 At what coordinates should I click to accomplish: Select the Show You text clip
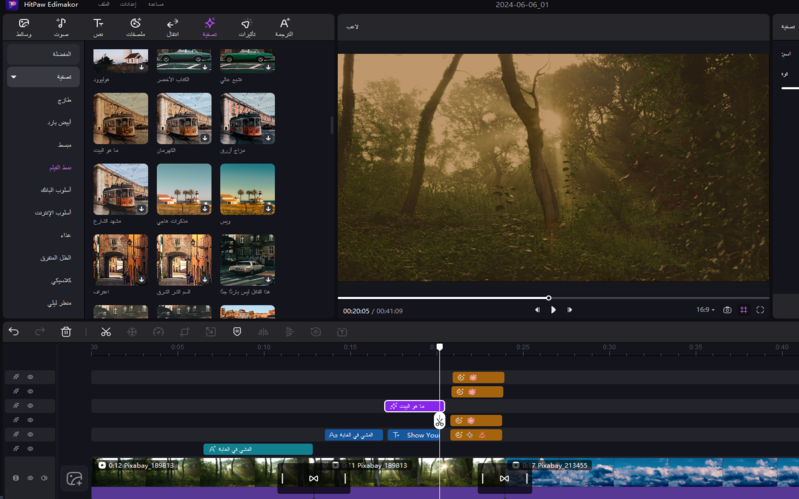tap(413, 435)
